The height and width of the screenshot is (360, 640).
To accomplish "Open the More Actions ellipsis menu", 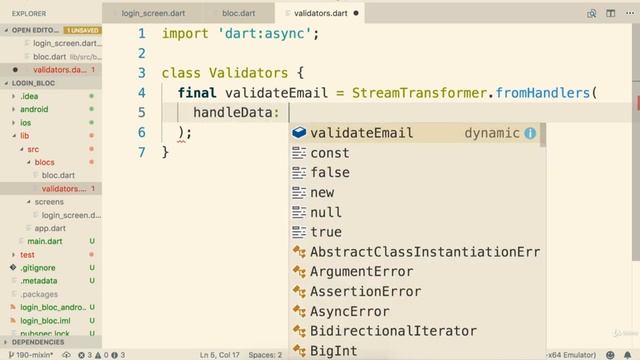I will coord(630,13).
